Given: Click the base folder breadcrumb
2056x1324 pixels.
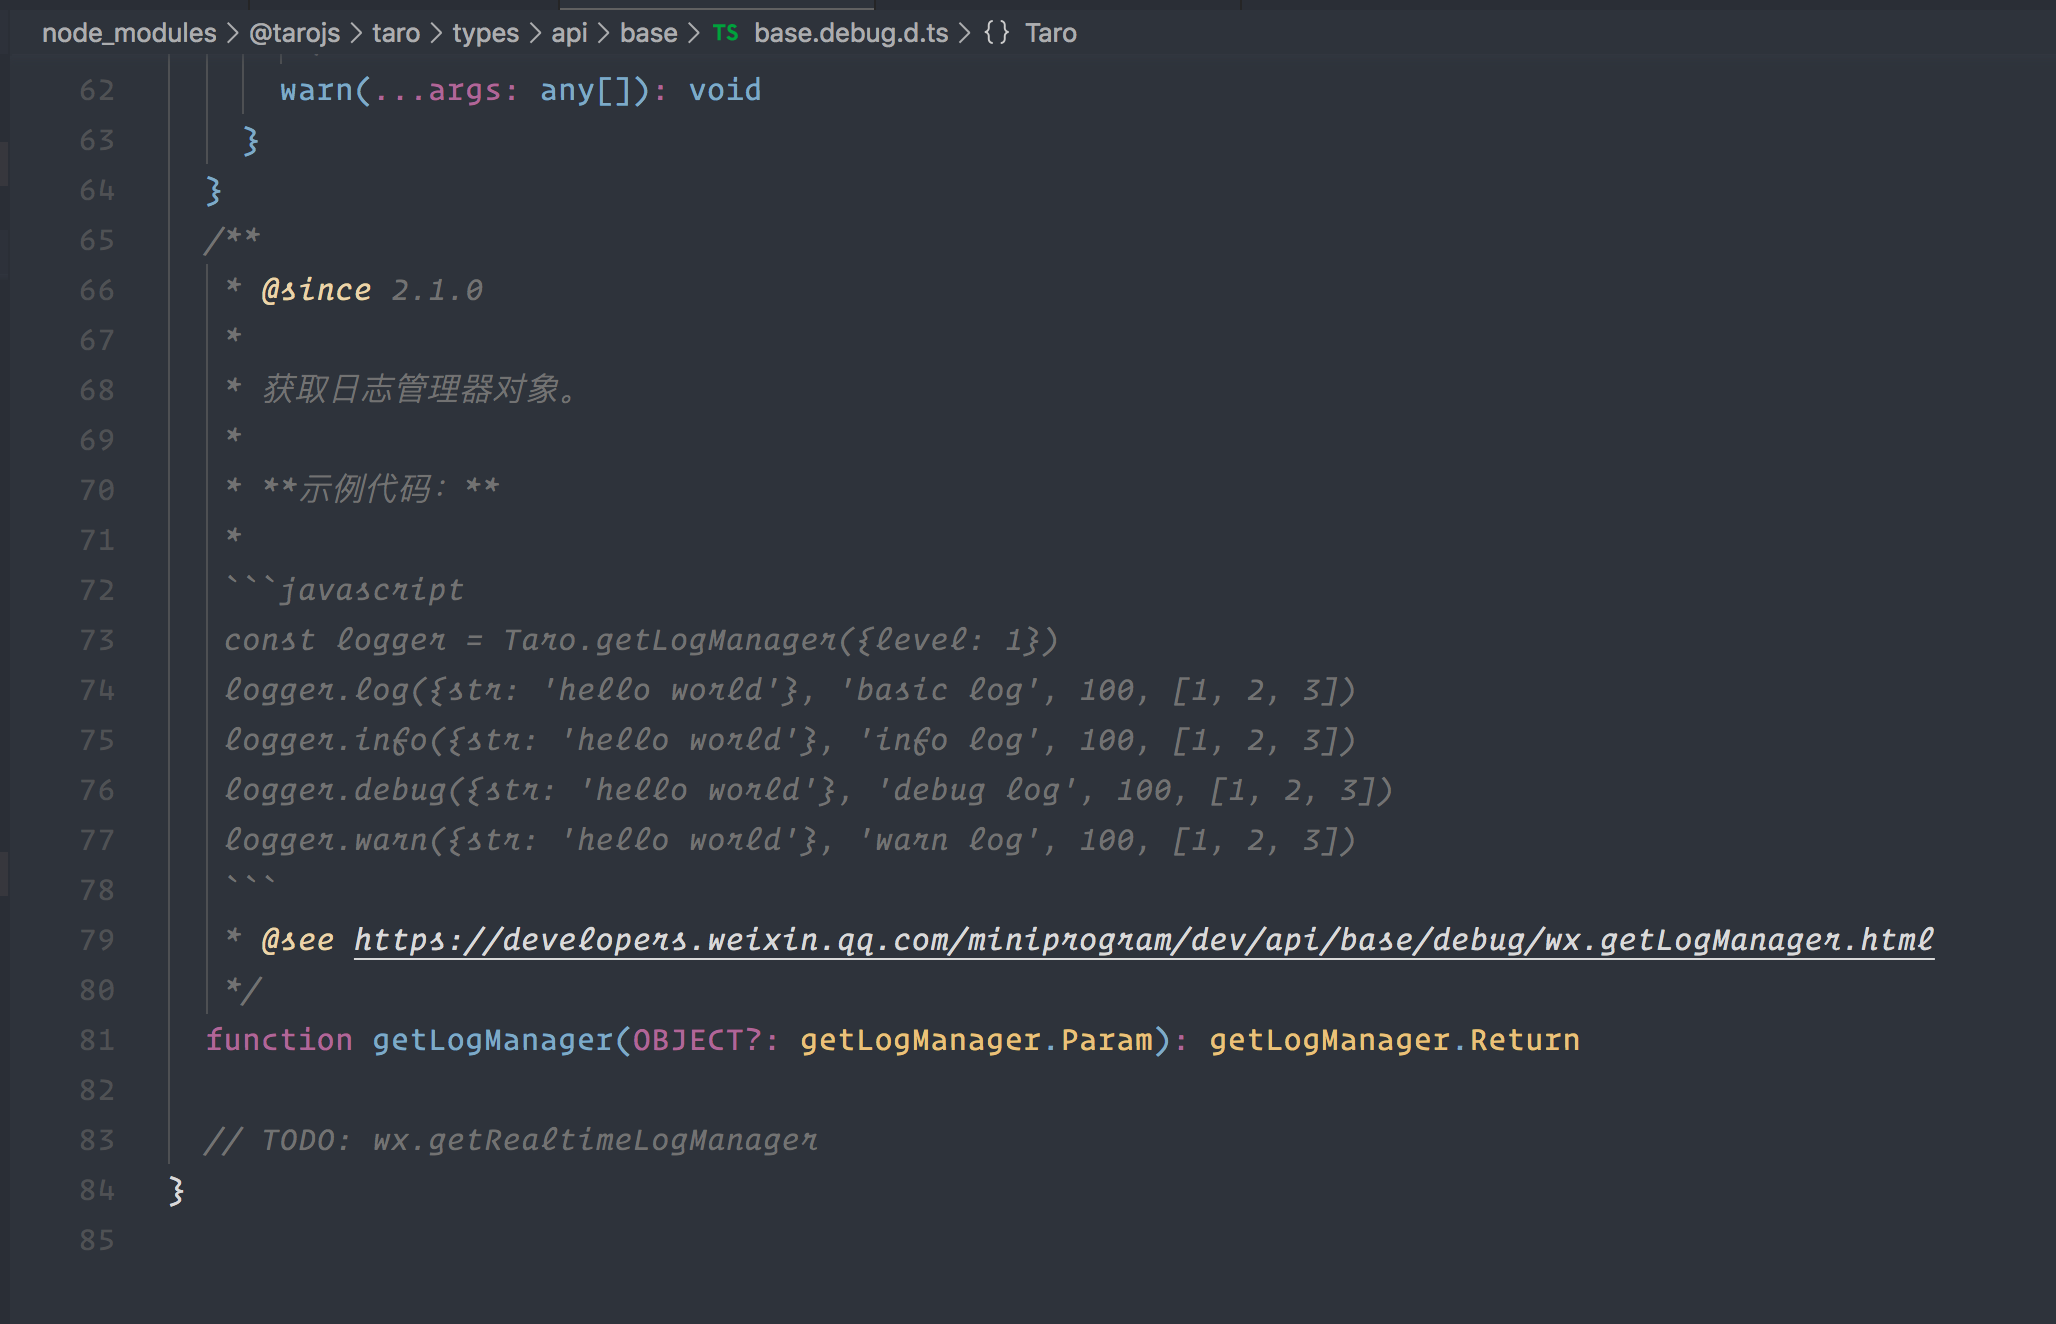Looking at the screenshot, I should pyautogui.click(x=648, y=33).
